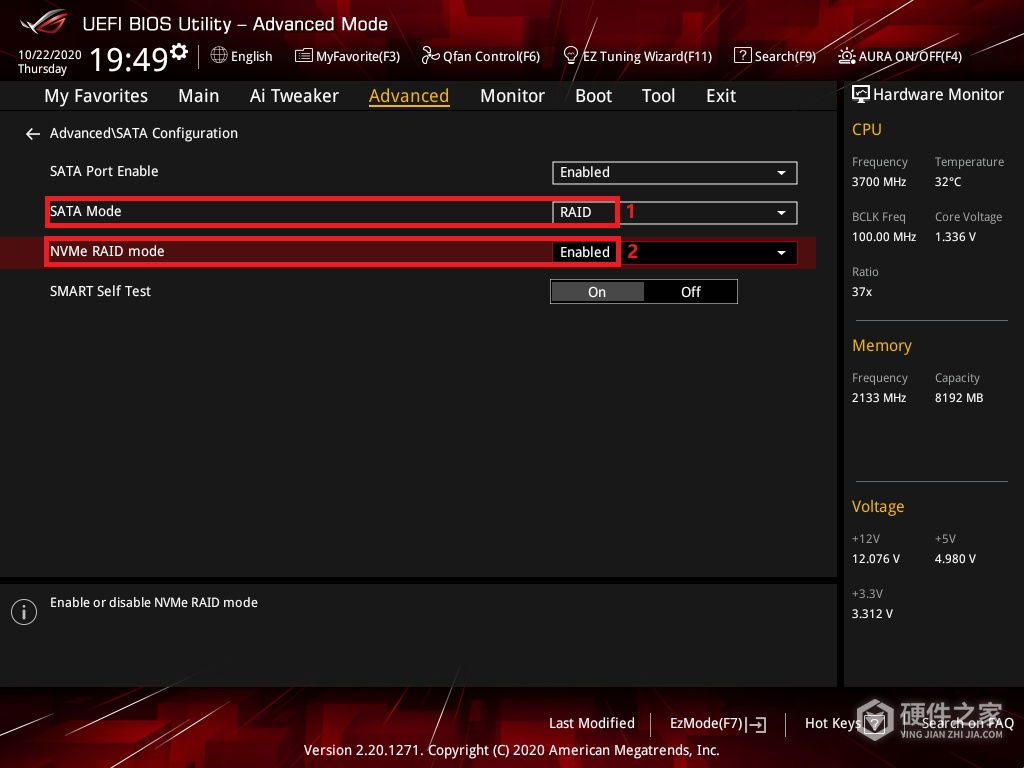Click the CPU temperature value 32°C
The image size is (1024, 768).
point(948,182)
